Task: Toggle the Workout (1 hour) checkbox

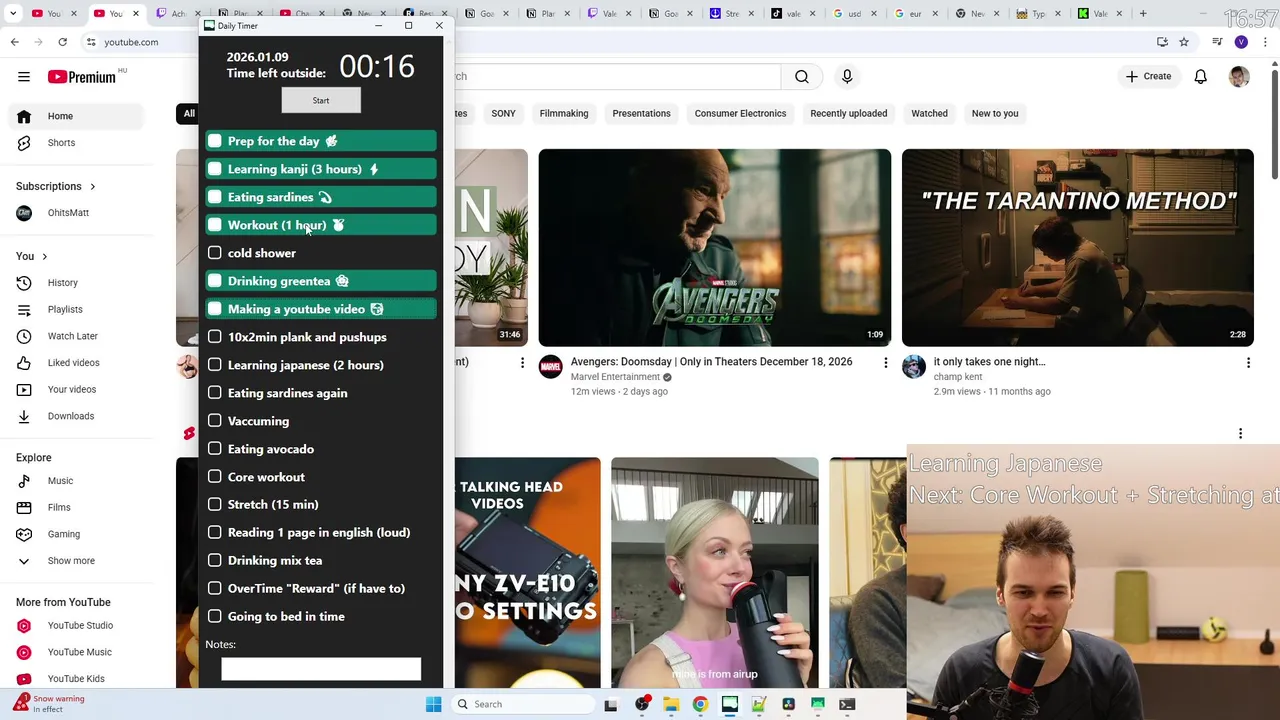Action: tap(214, 225)
